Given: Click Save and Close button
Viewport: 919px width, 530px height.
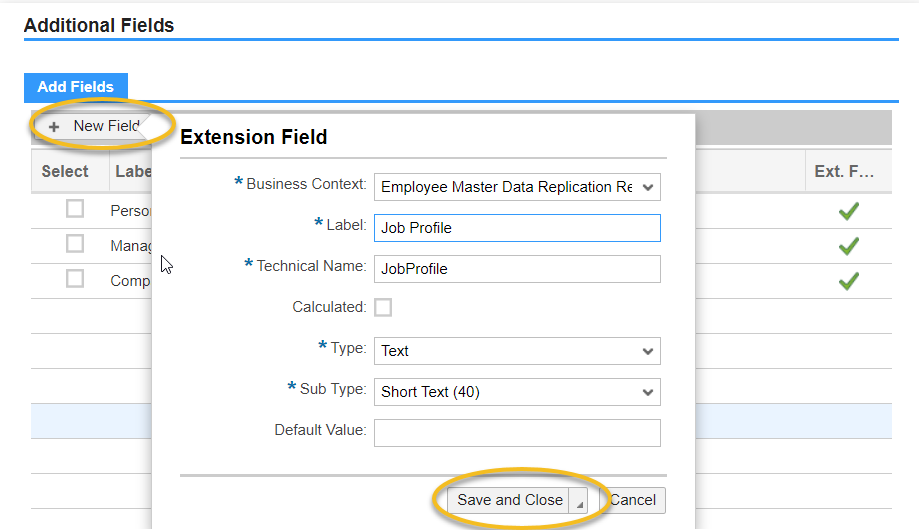Looking at the screenshot, I should point(509,500).
